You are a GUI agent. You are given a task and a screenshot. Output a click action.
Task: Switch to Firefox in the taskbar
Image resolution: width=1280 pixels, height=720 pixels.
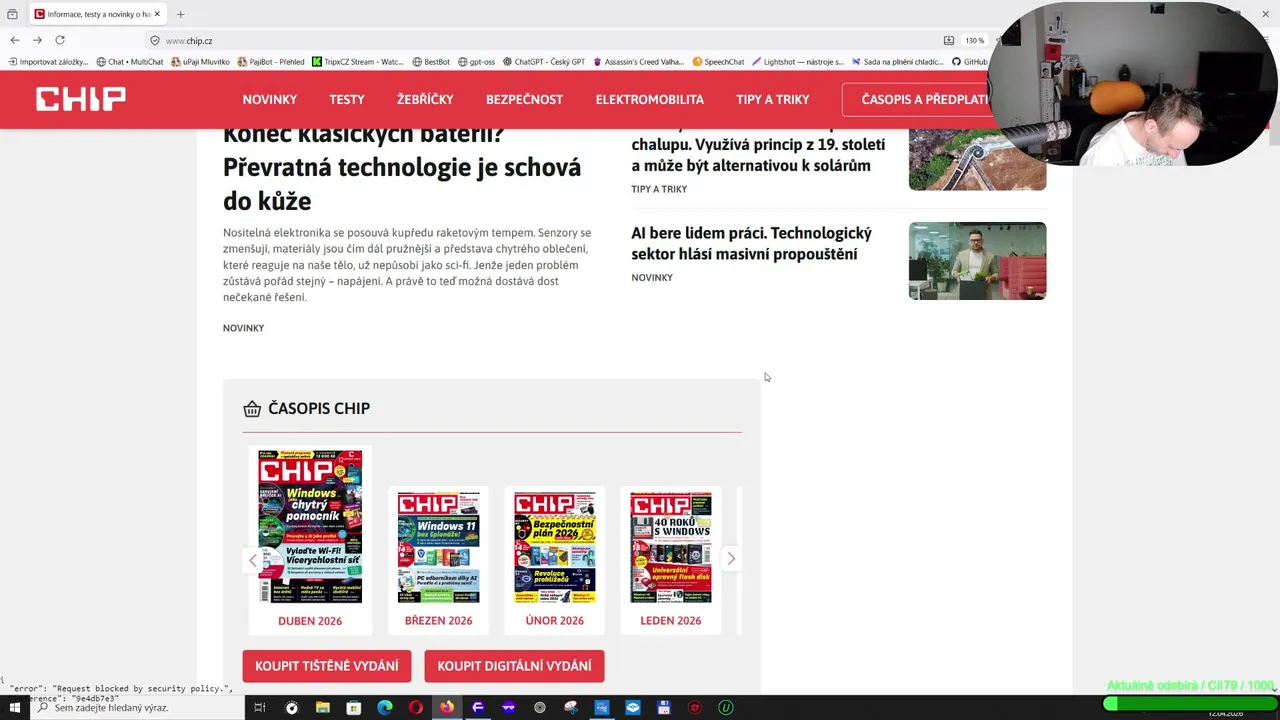446,708
